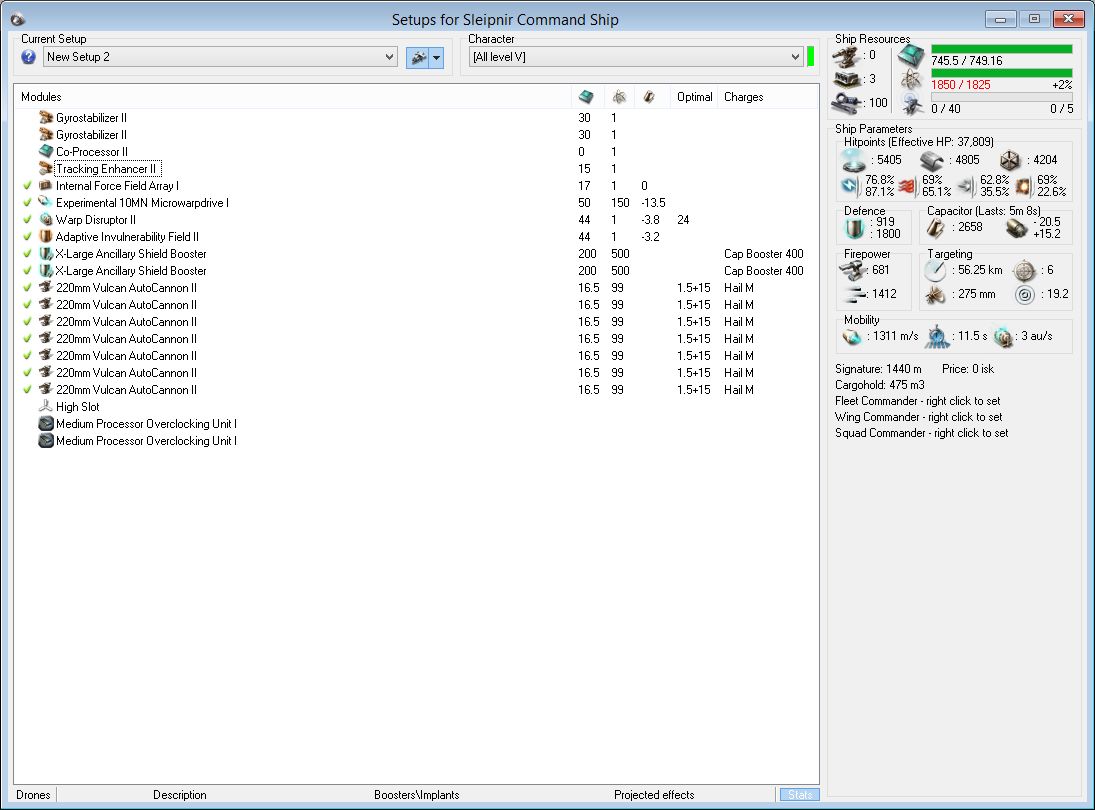Sort by the Optimal column header
The height and width of the screenshot is (810, 1095).
[694, 97]
